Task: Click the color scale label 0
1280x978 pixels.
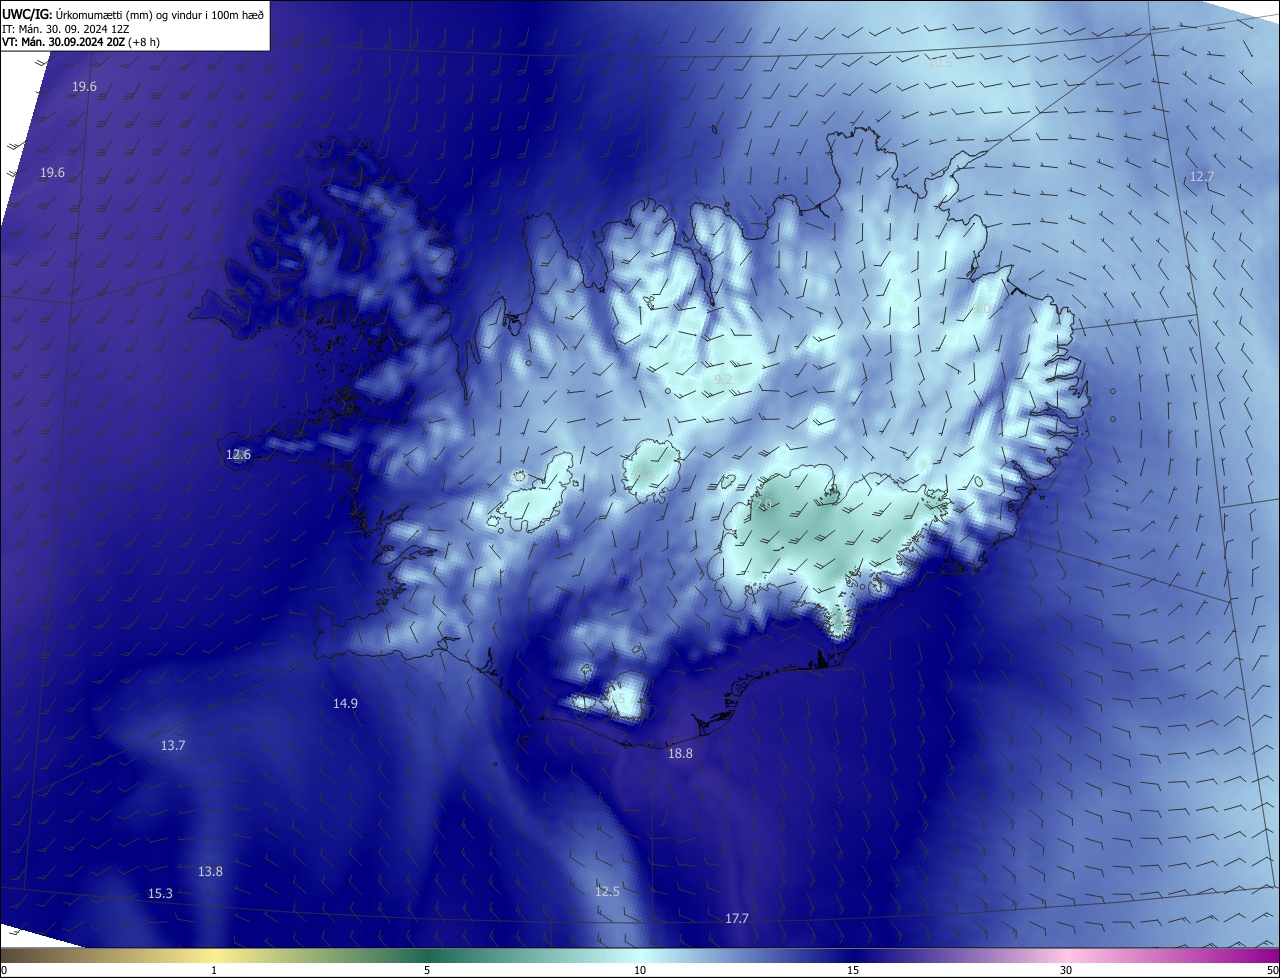Action: [4, 970]
